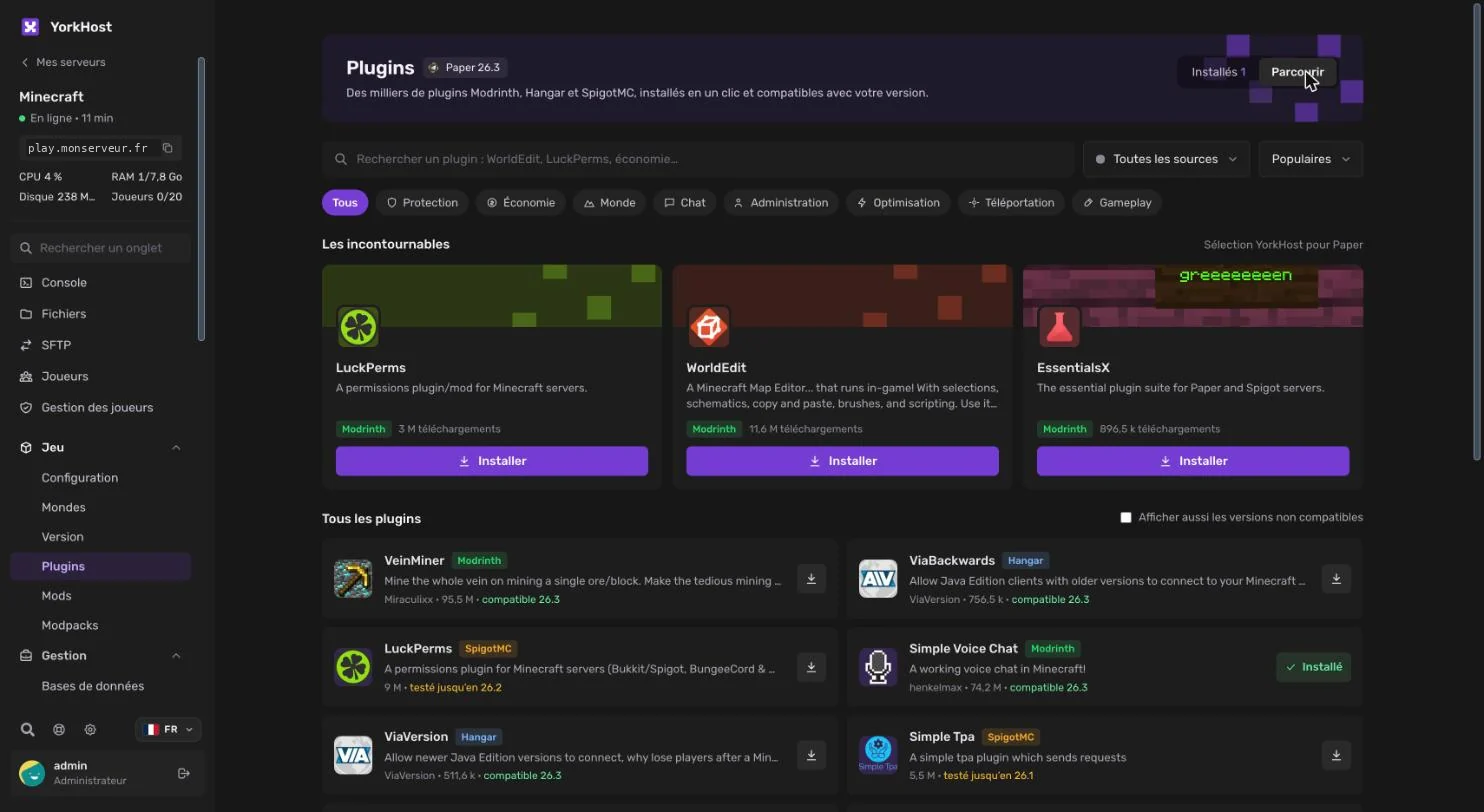This screenshot has height=812, width=1484.
Task: Filter plugins by Administration
Action: [781, 202]
